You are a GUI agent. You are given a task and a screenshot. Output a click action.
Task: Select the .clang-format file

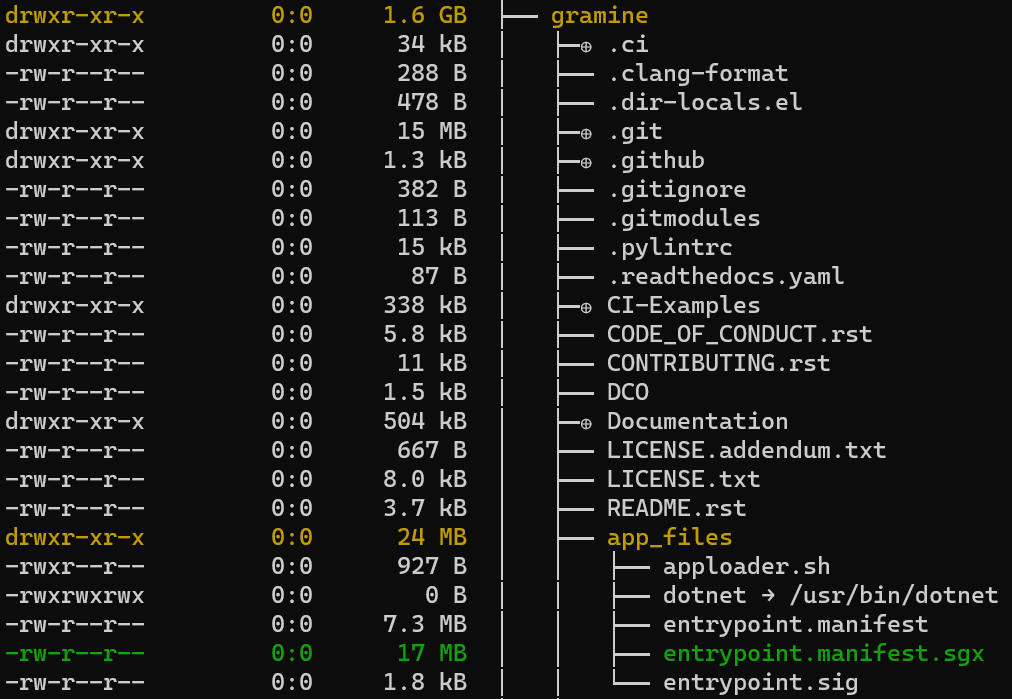pyautogui.click(x=695, y=73)
